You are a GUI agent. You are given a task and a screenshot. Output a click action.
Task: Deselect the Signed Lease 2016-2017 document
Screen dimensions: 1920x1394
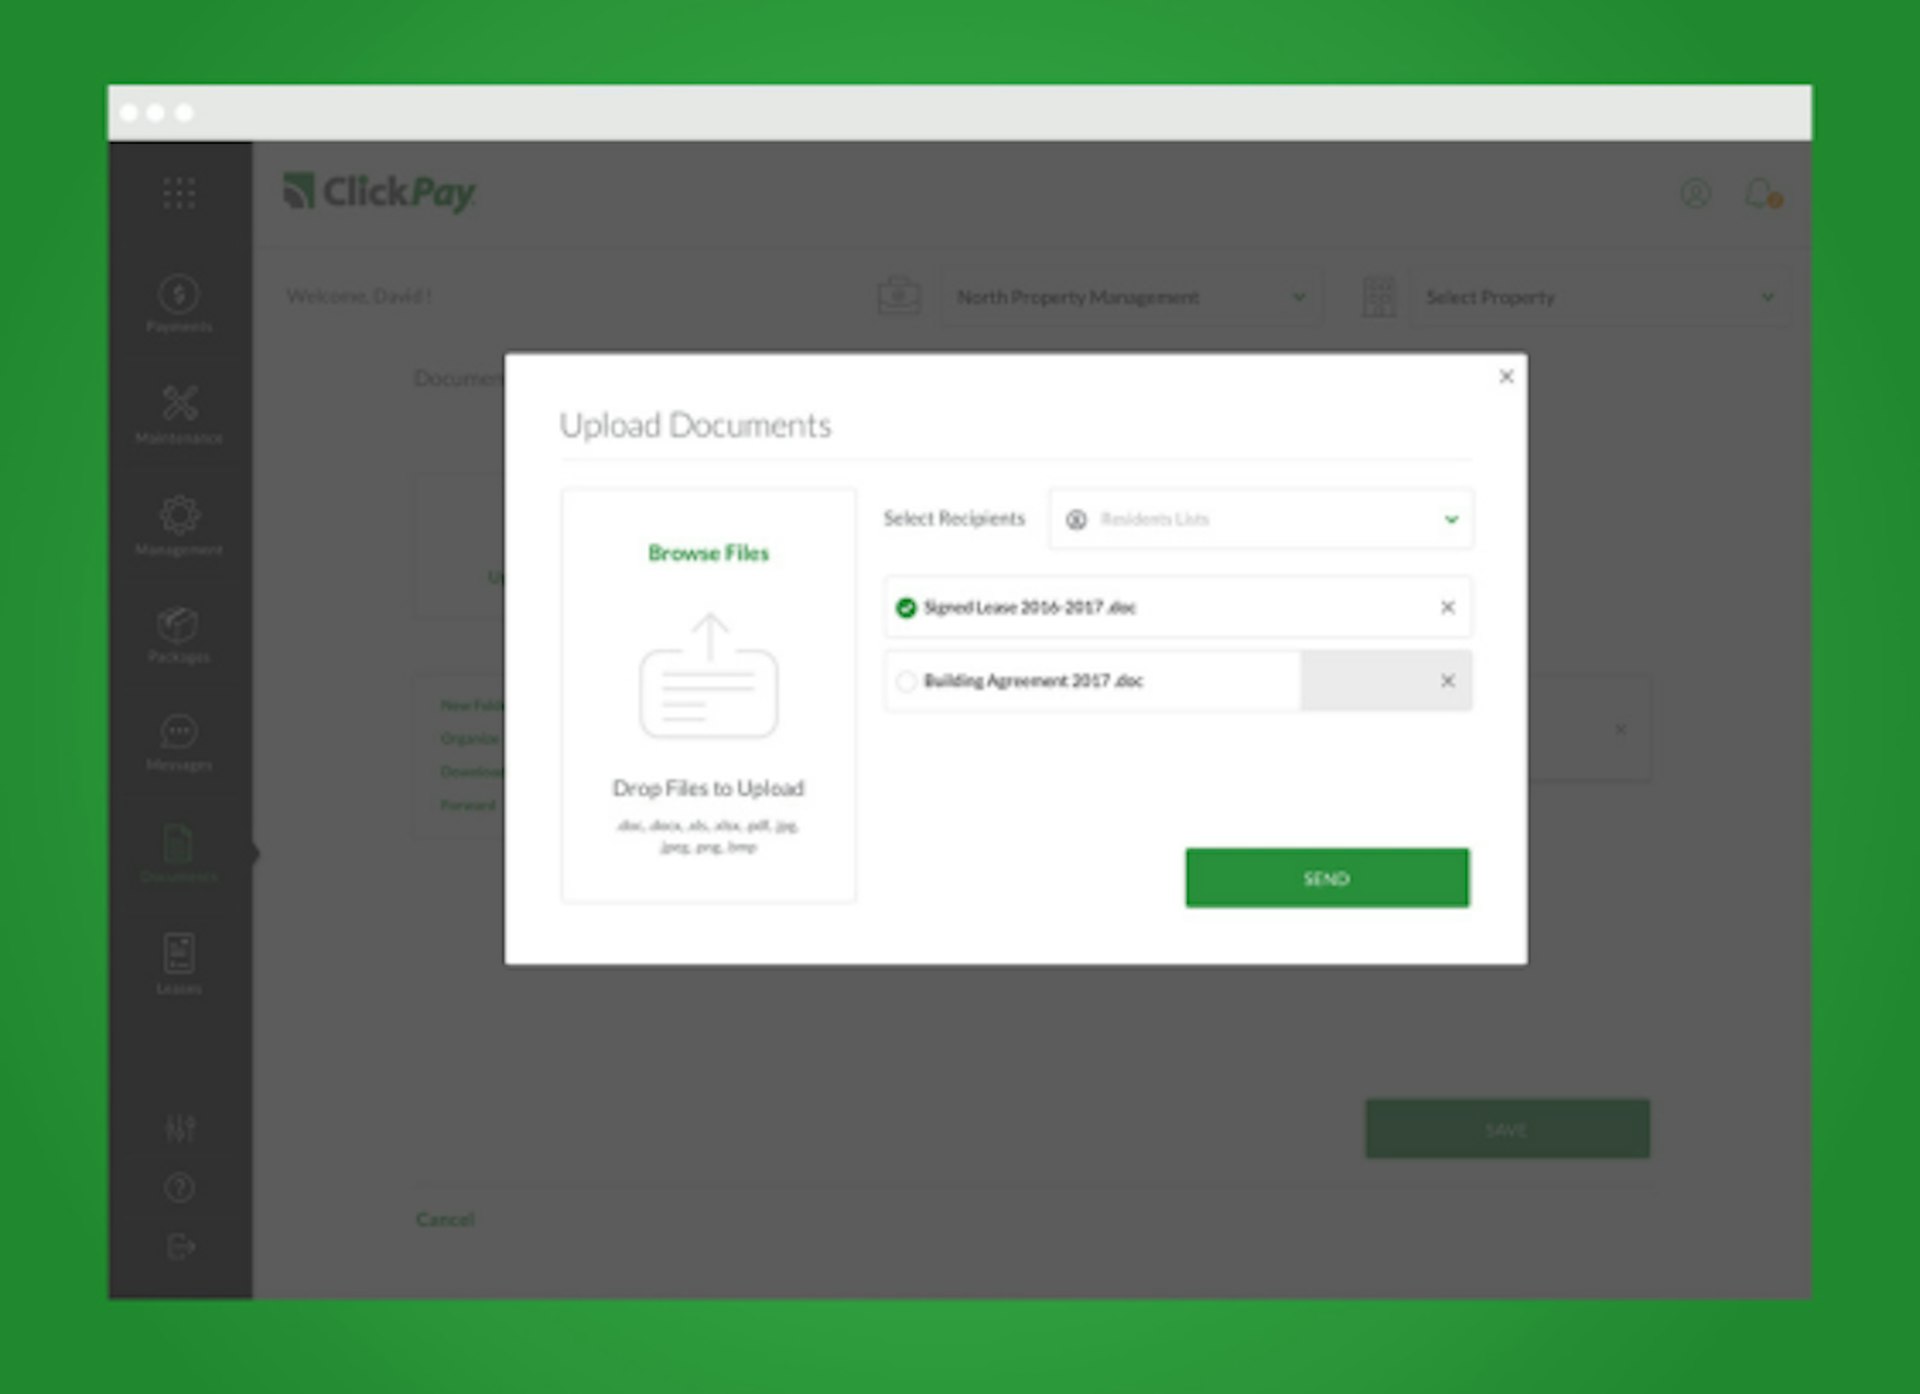[908, 607]
